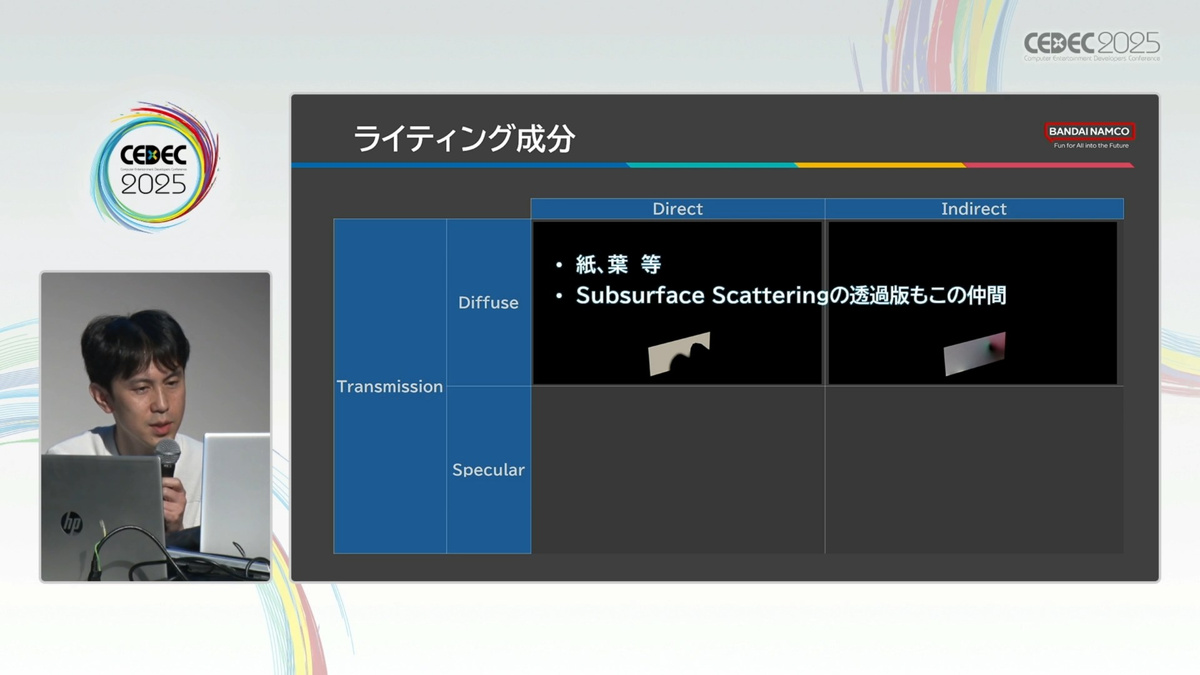Click the empty Indirect Specular cell

[x=973, y=469]
